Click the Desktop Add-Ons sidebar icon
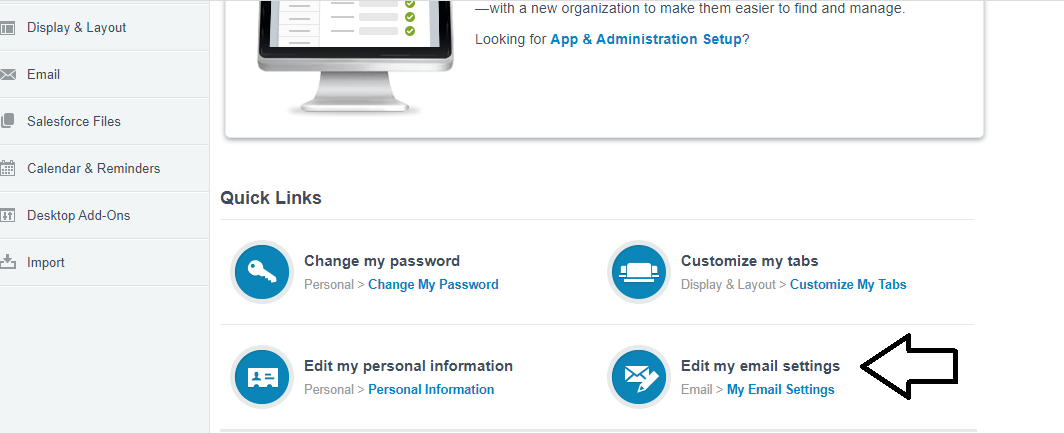This screenshot has height=433, width=1064. click(x=8, y=216)
